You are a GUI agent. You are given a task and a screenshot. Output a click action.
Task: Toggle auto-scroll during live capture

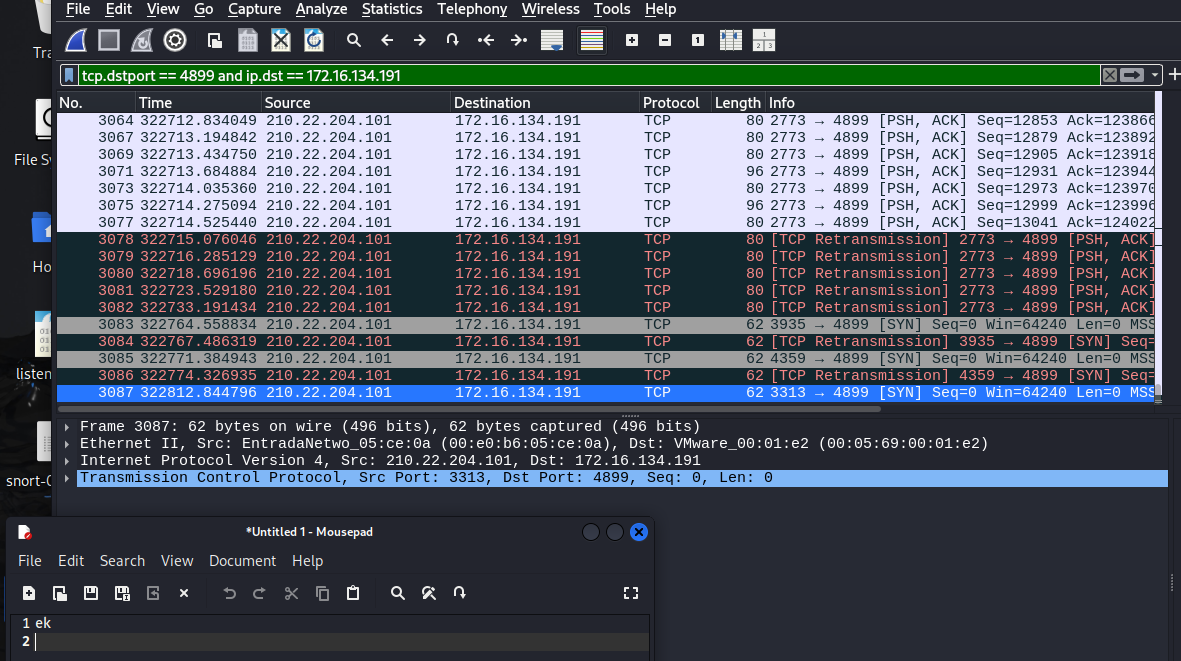552,41
